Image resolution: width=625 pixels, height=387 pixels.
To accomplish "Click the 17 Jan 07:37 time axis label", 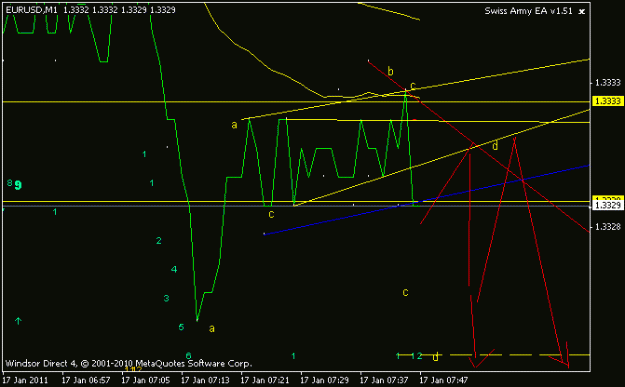I will click(384, 380).
